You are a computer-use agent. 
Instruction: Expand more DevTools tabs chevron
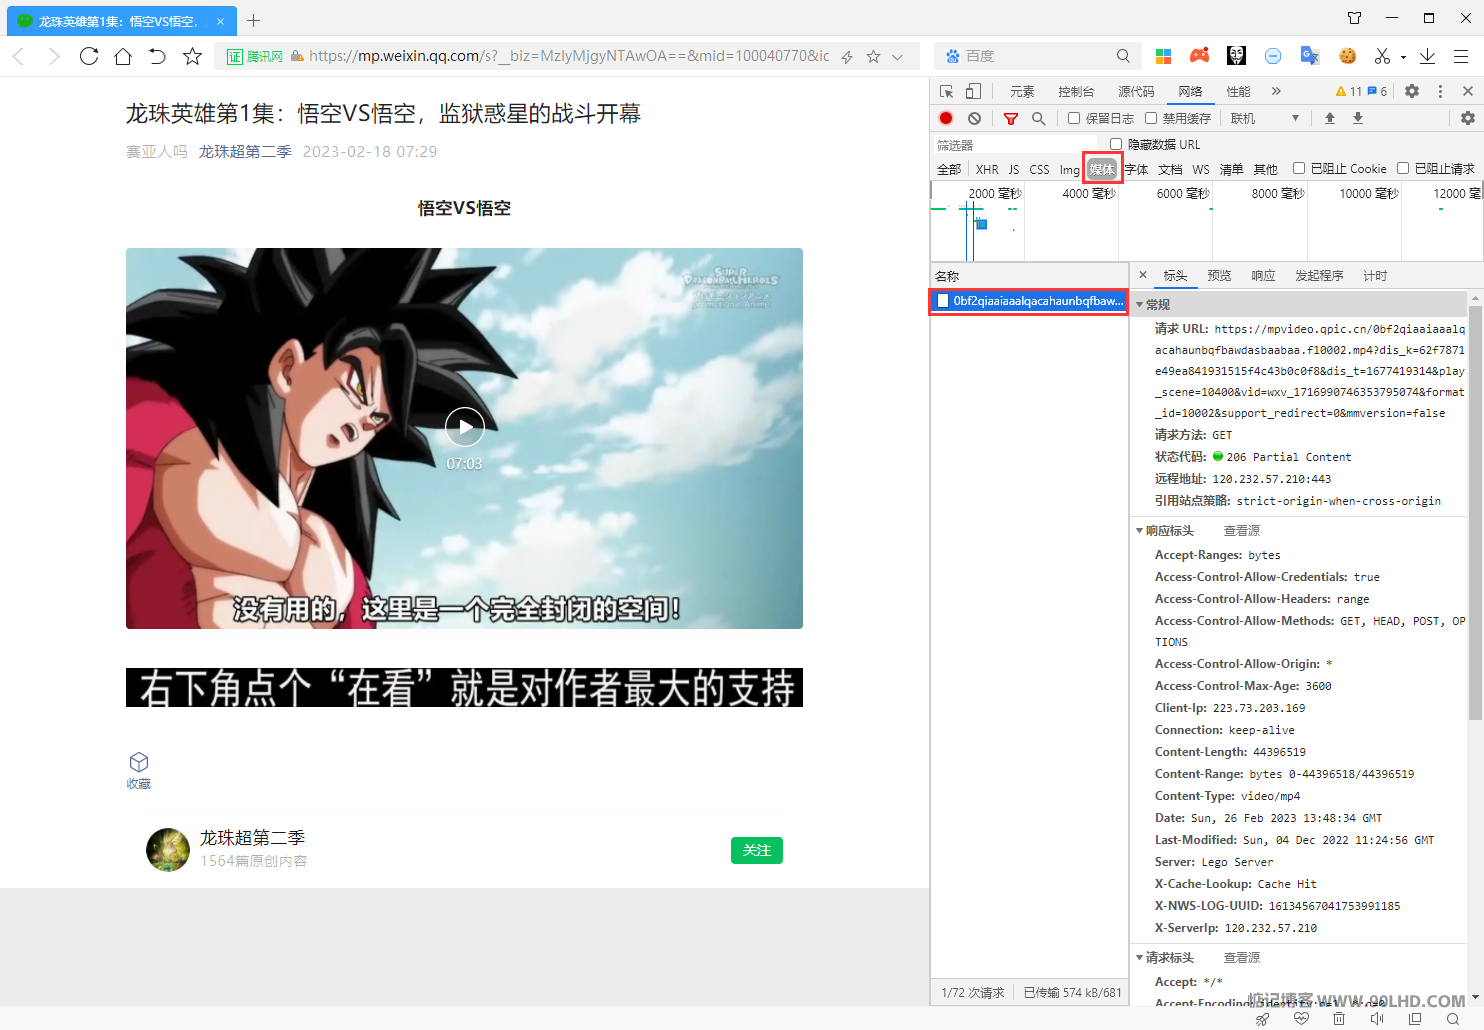pos(1276,91)
